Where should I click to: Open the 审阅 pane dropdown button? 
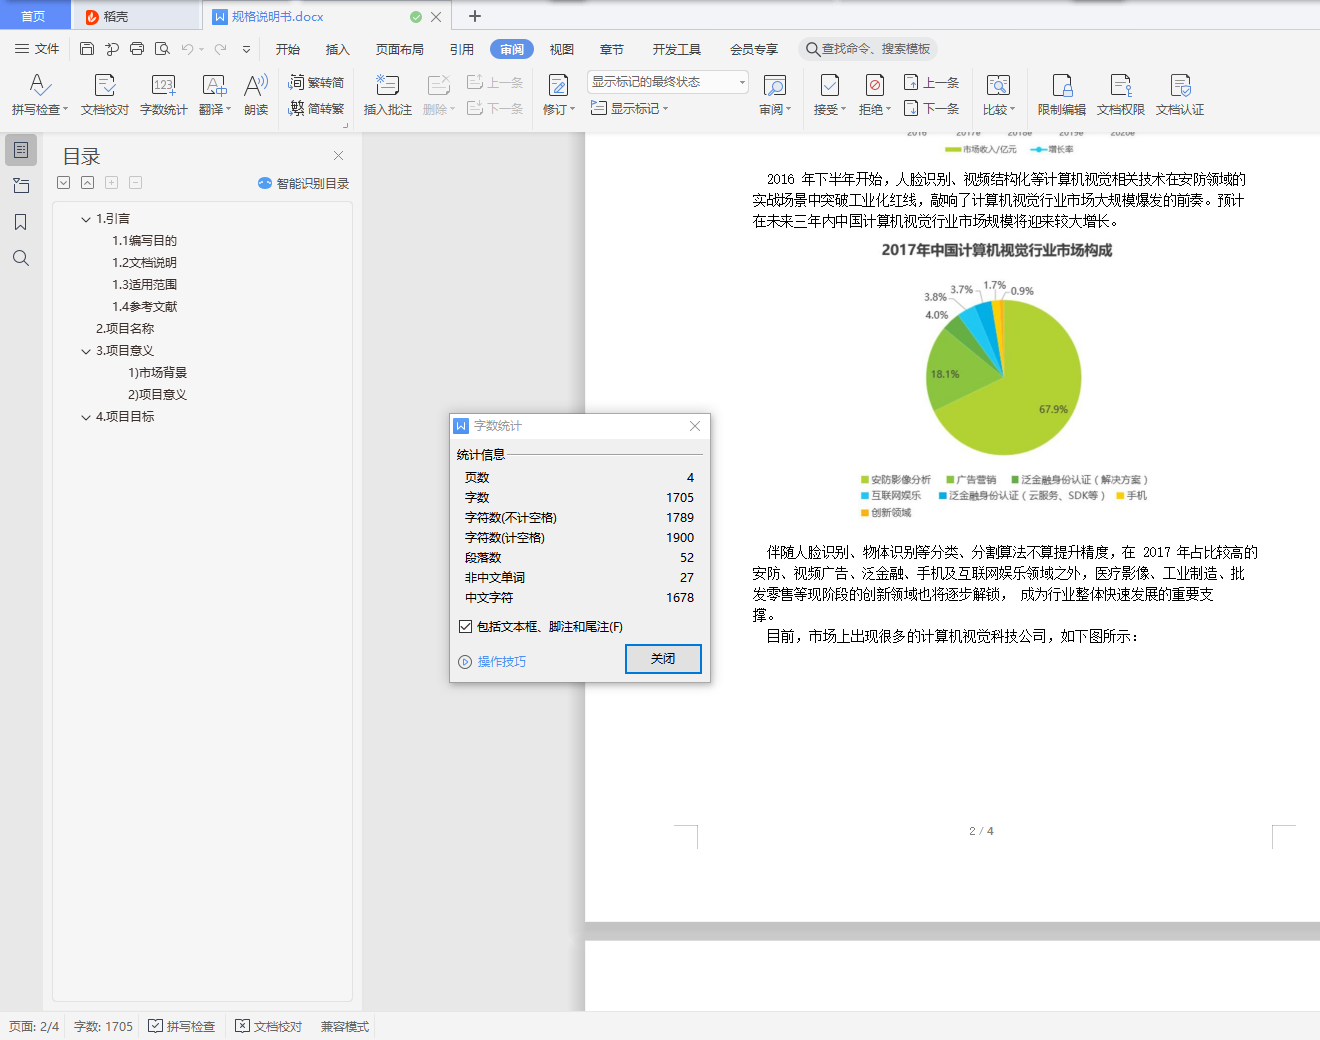(x=775, y=95)
